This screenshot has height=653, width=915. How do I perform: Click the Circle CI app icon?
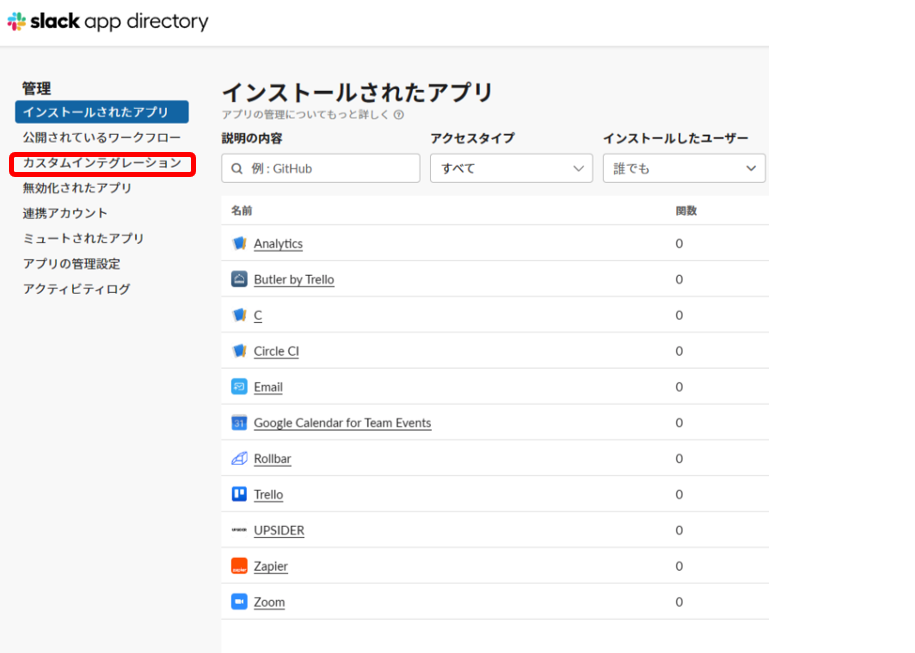(239, 351)
